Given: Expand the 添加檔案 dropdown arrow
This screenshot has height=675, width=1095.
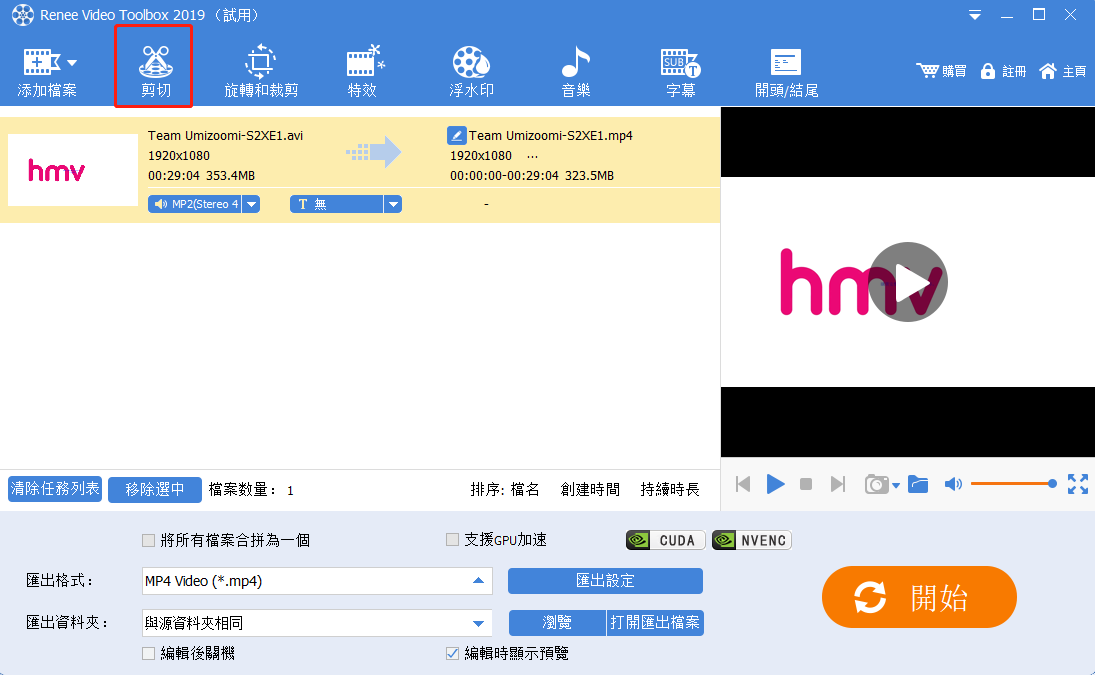Looking at the screenshot, I should click(x=72, y=63).
